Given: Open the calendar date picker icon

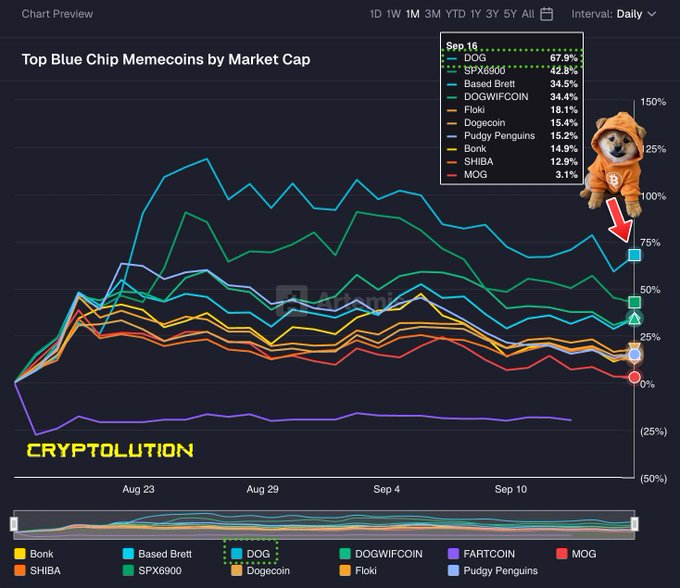Looking at the screenshot, I should (x=546, y=14).
